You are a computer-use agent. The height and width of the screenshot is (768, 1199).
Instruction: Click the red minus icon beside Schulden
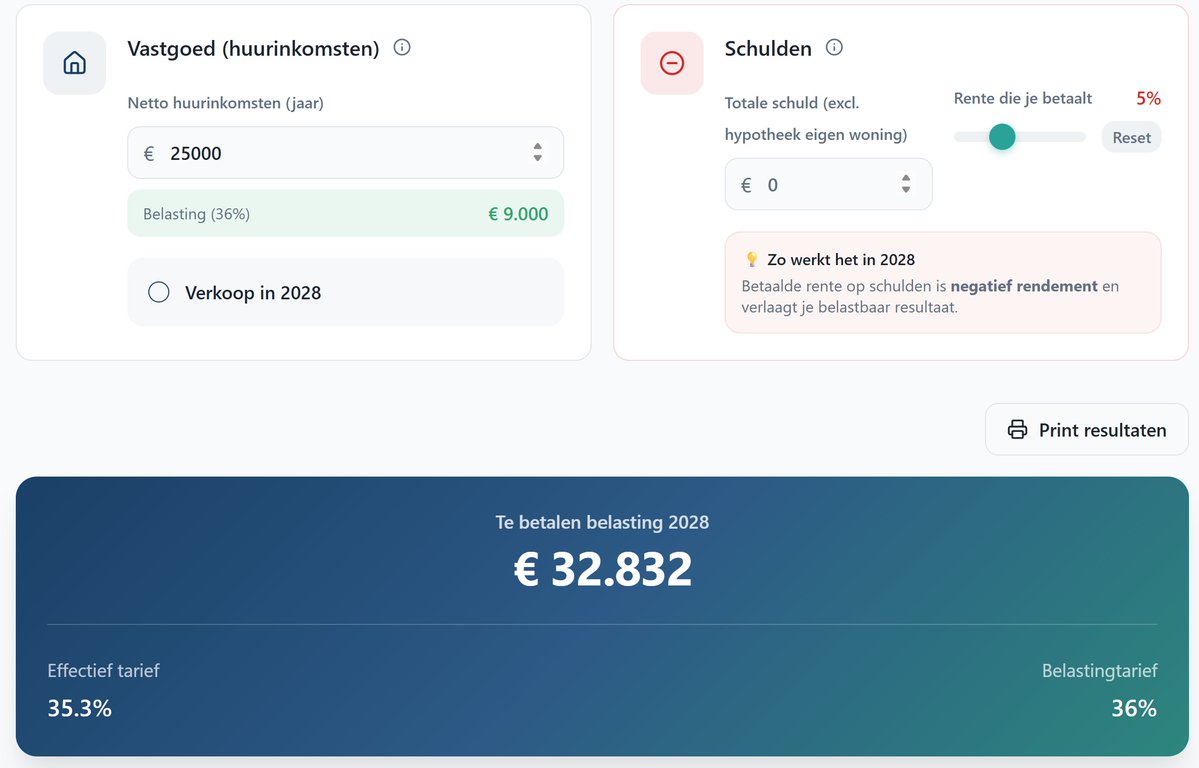click(671, 63)
